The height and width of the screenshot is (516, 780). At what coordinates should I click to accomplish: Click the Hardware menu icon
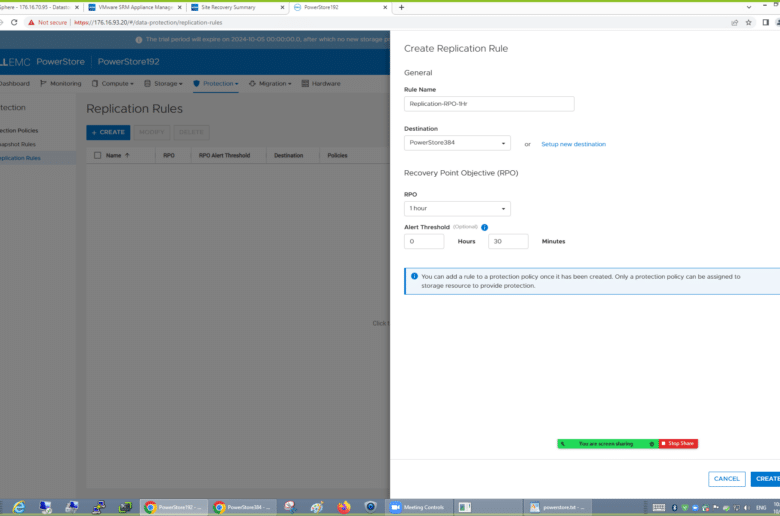pyautogui.click(x=305, y=84)
